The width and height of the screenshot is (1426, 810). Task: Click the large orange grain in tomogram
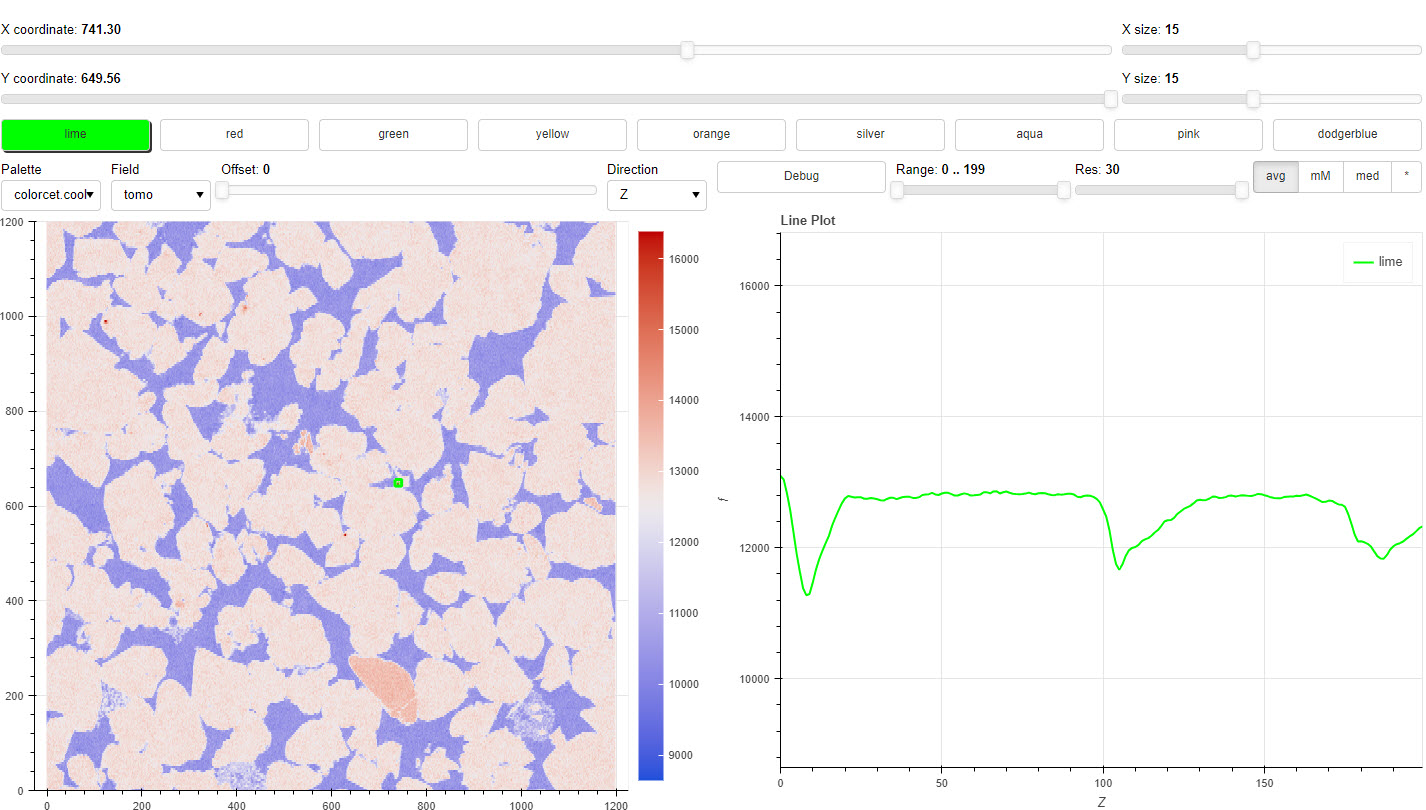pos(389,686)
